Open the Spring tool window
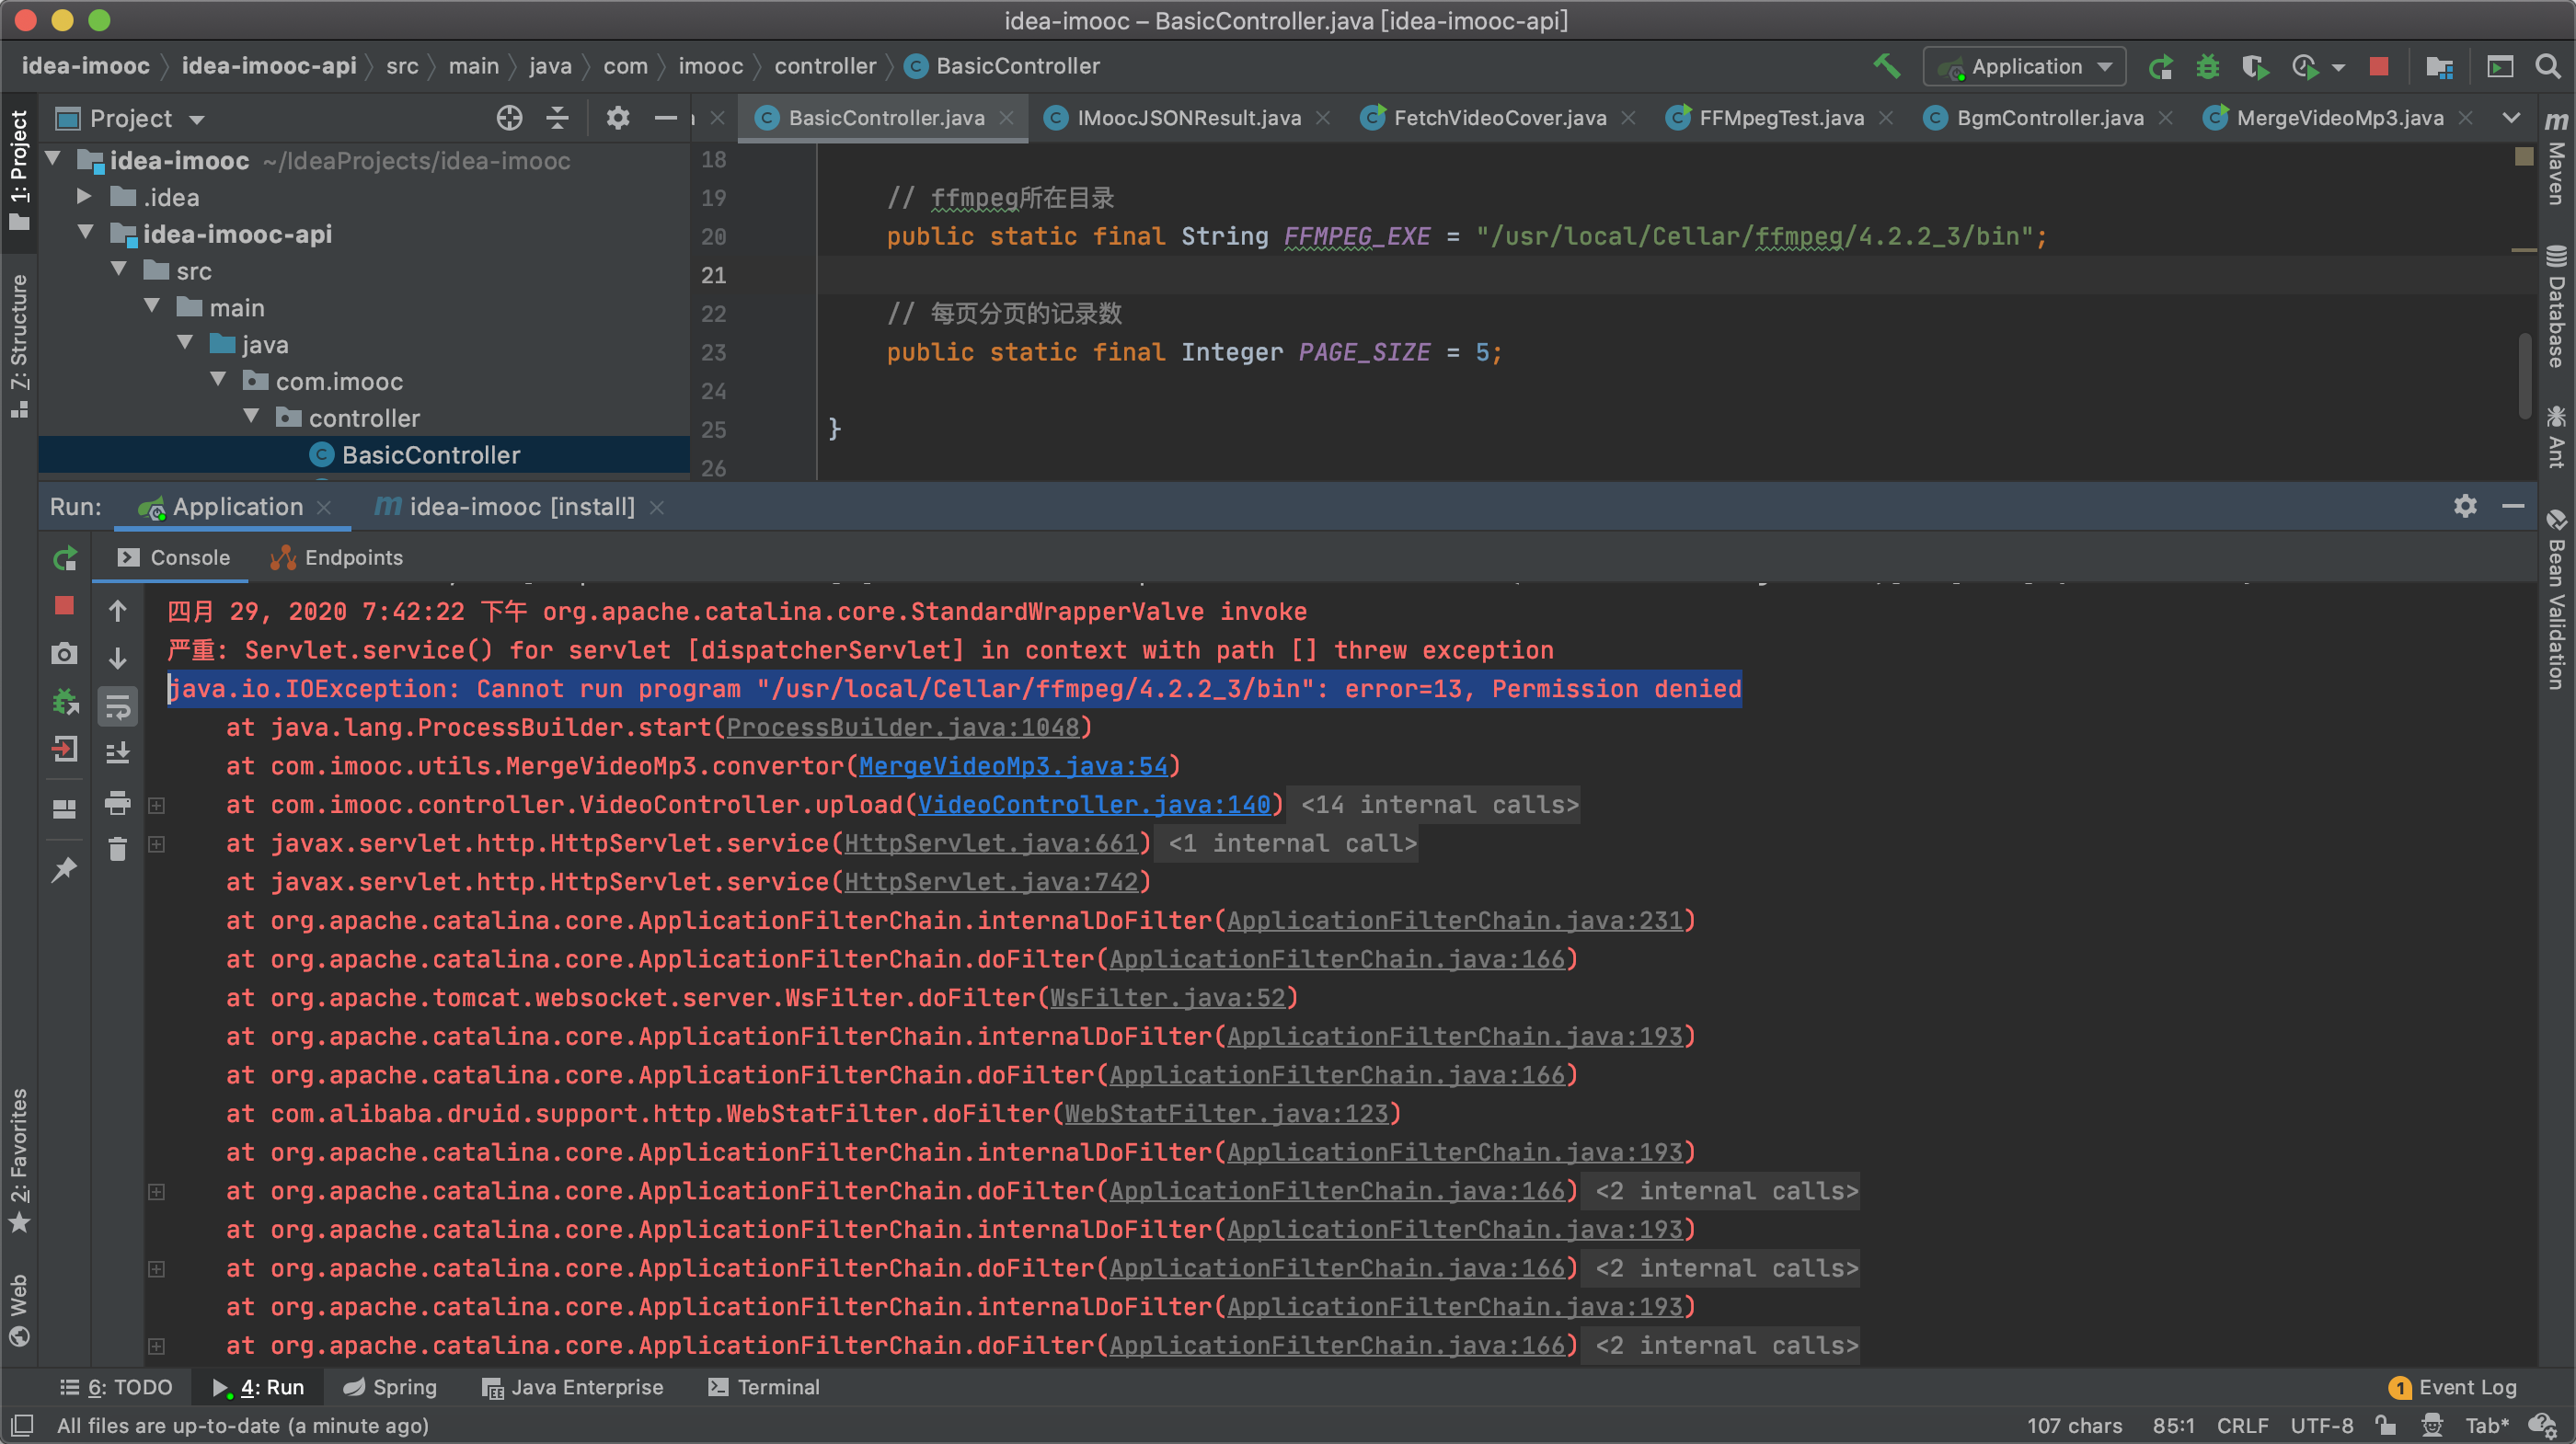Image resolution: width=2576 pixels, height=1444 pixels. tap(389, 1388)
